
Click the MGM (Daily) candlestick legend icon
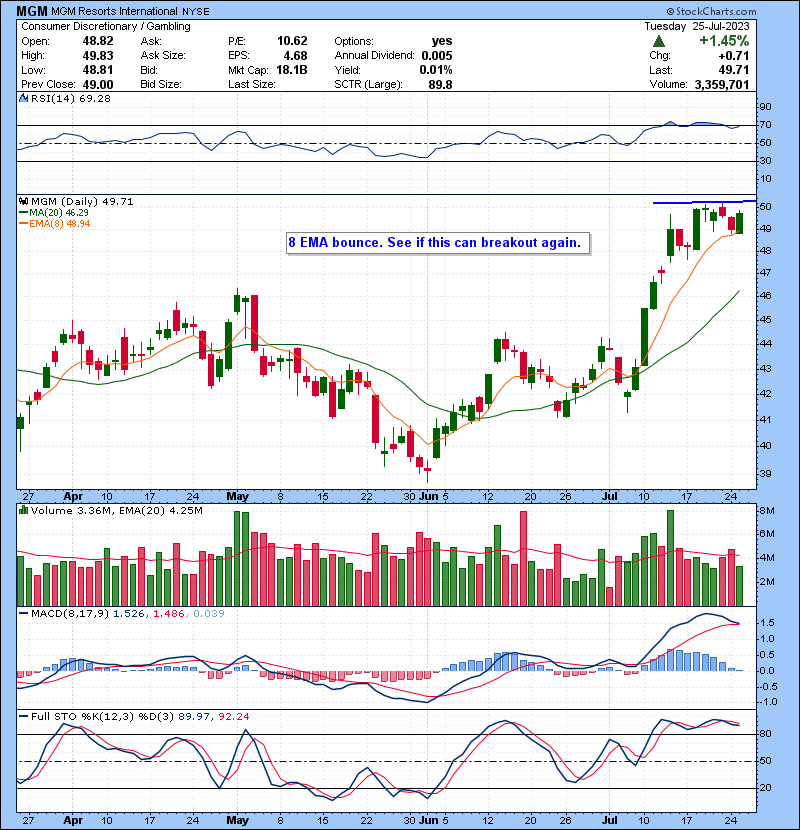23,201
